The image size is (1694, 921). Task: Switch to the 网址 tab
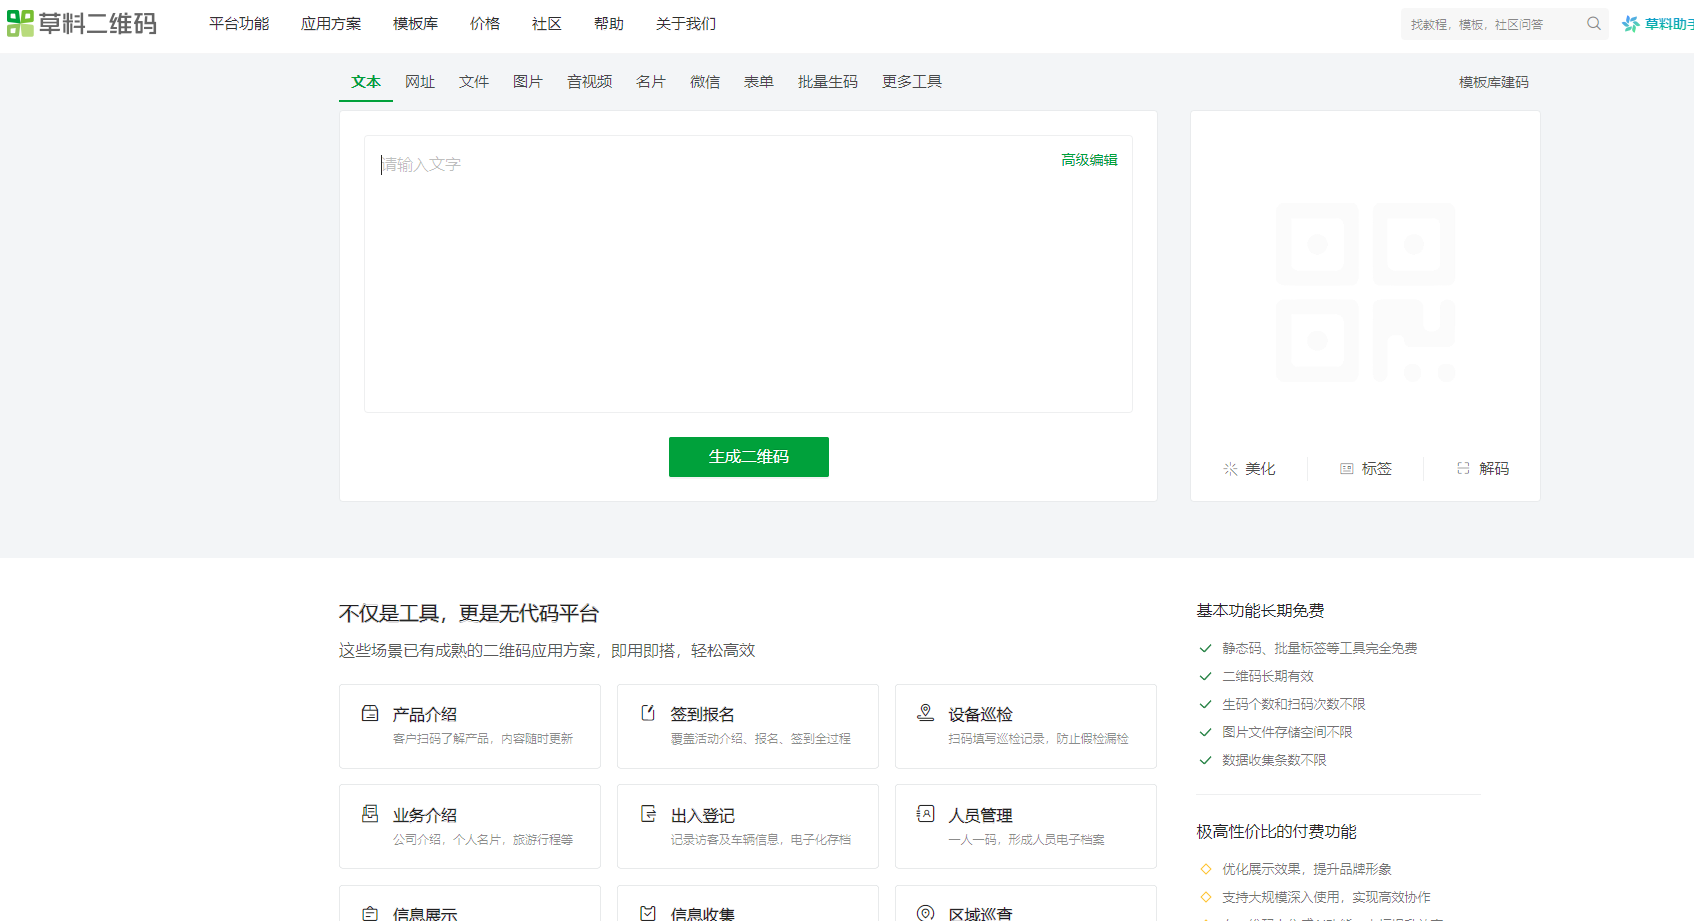pyautogui.click(x=420, y=81)
